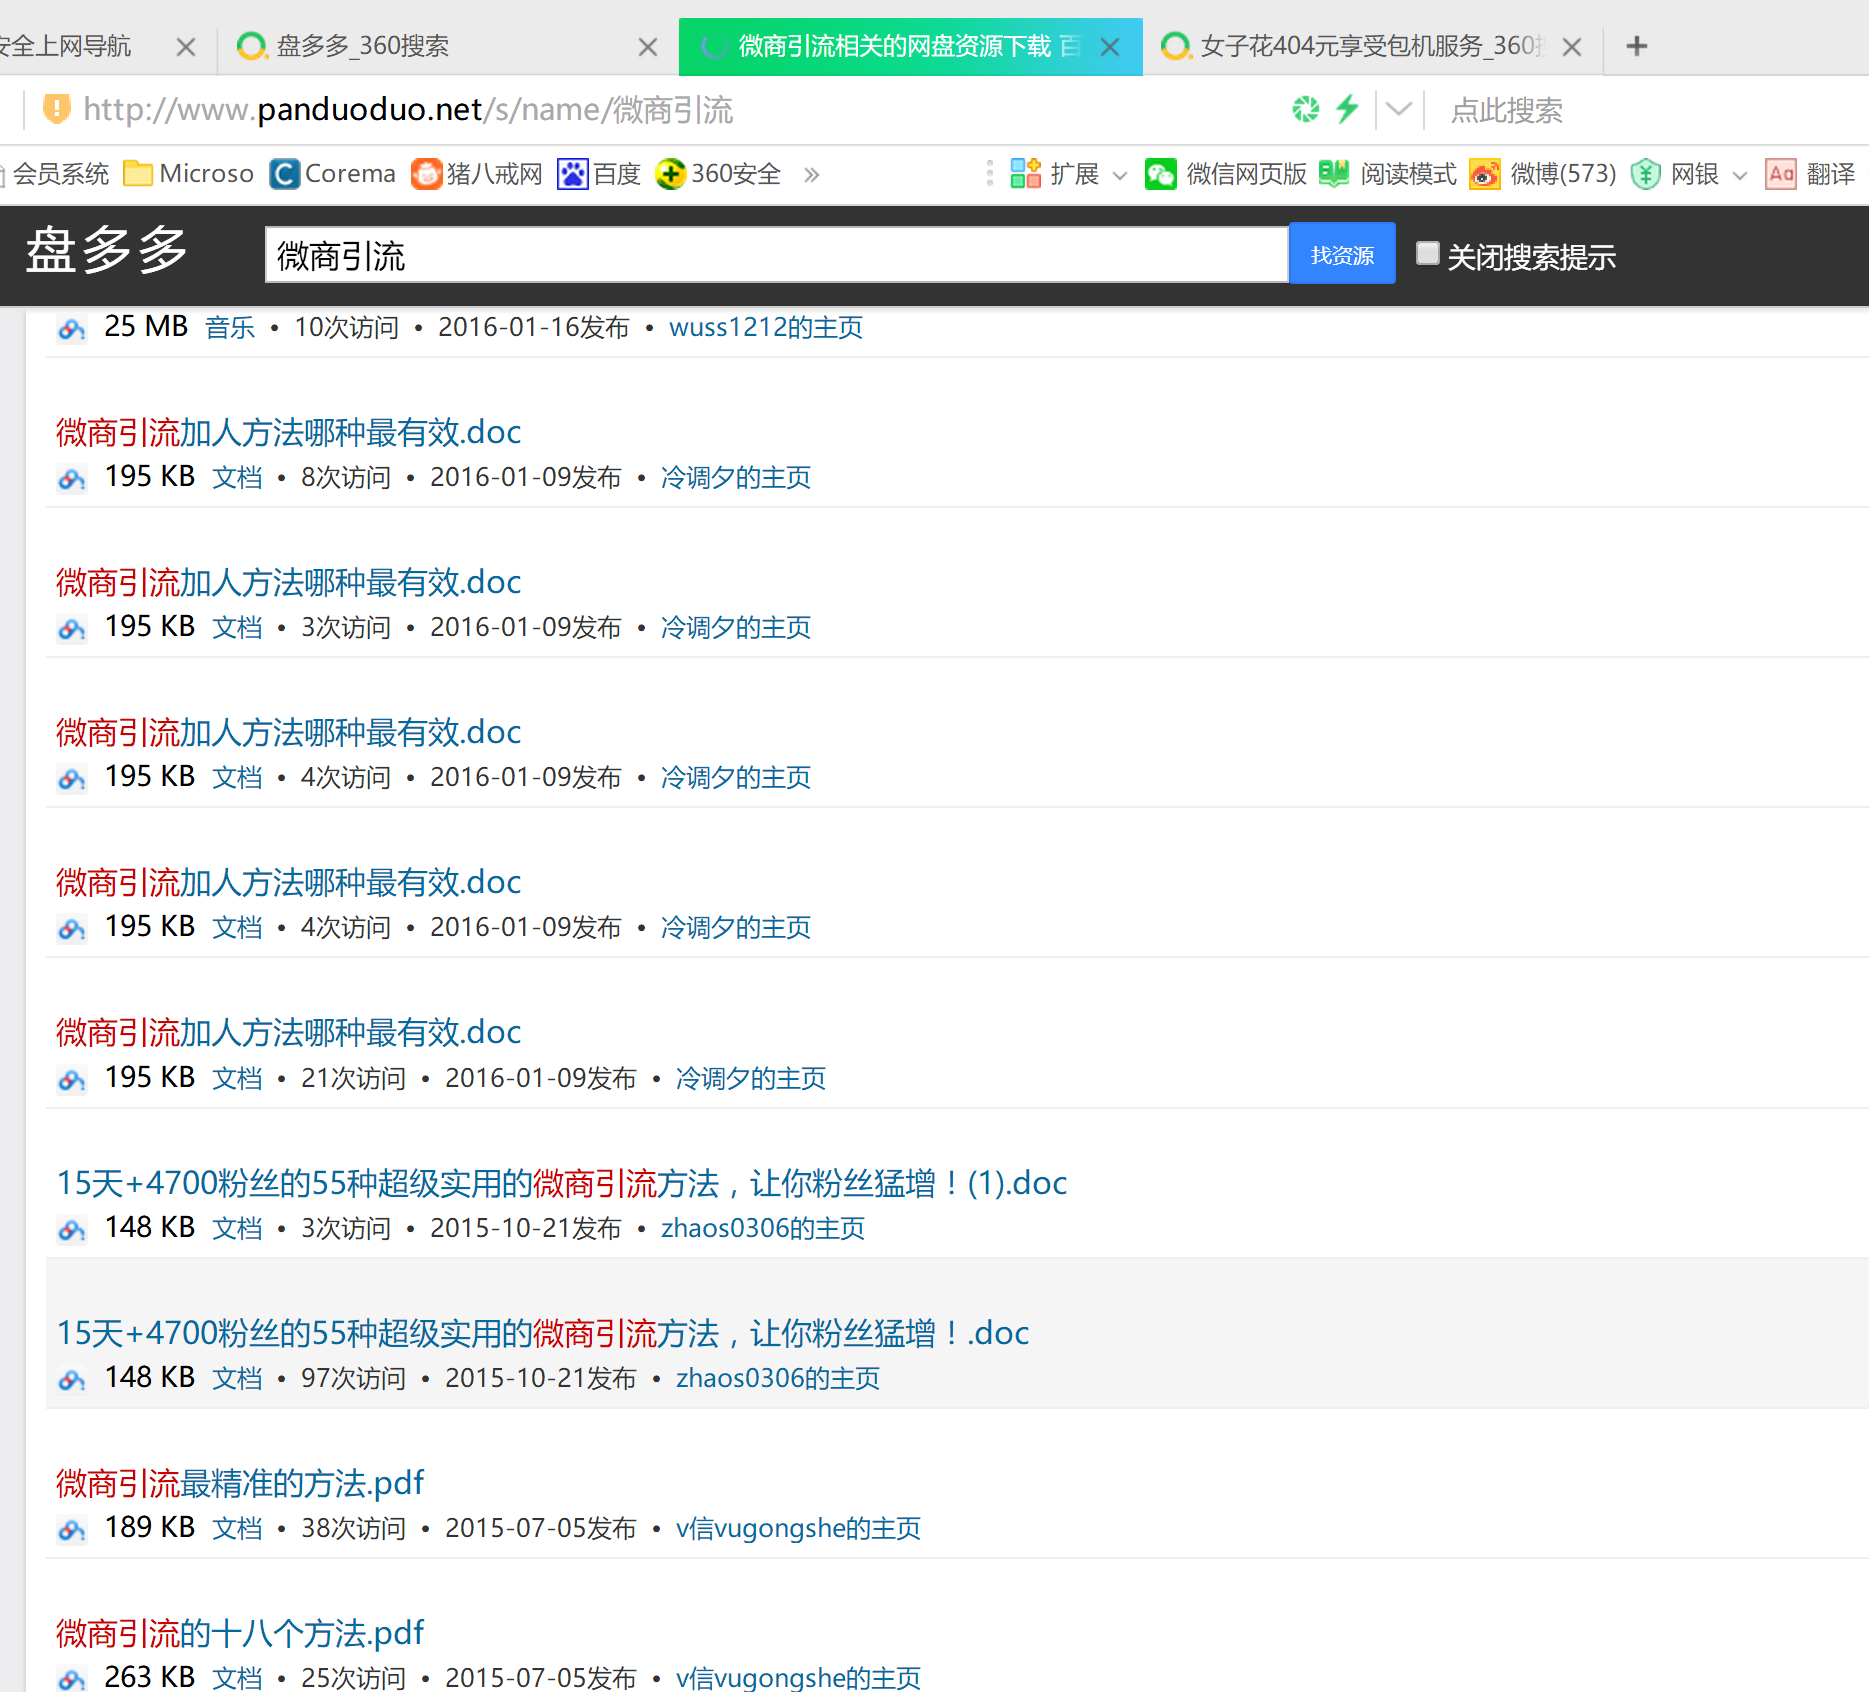Open 微商引流最精准的方法.pdf
Image resolution: width=1869 pixels, height=1692 pixels.
click(240, 1483)
